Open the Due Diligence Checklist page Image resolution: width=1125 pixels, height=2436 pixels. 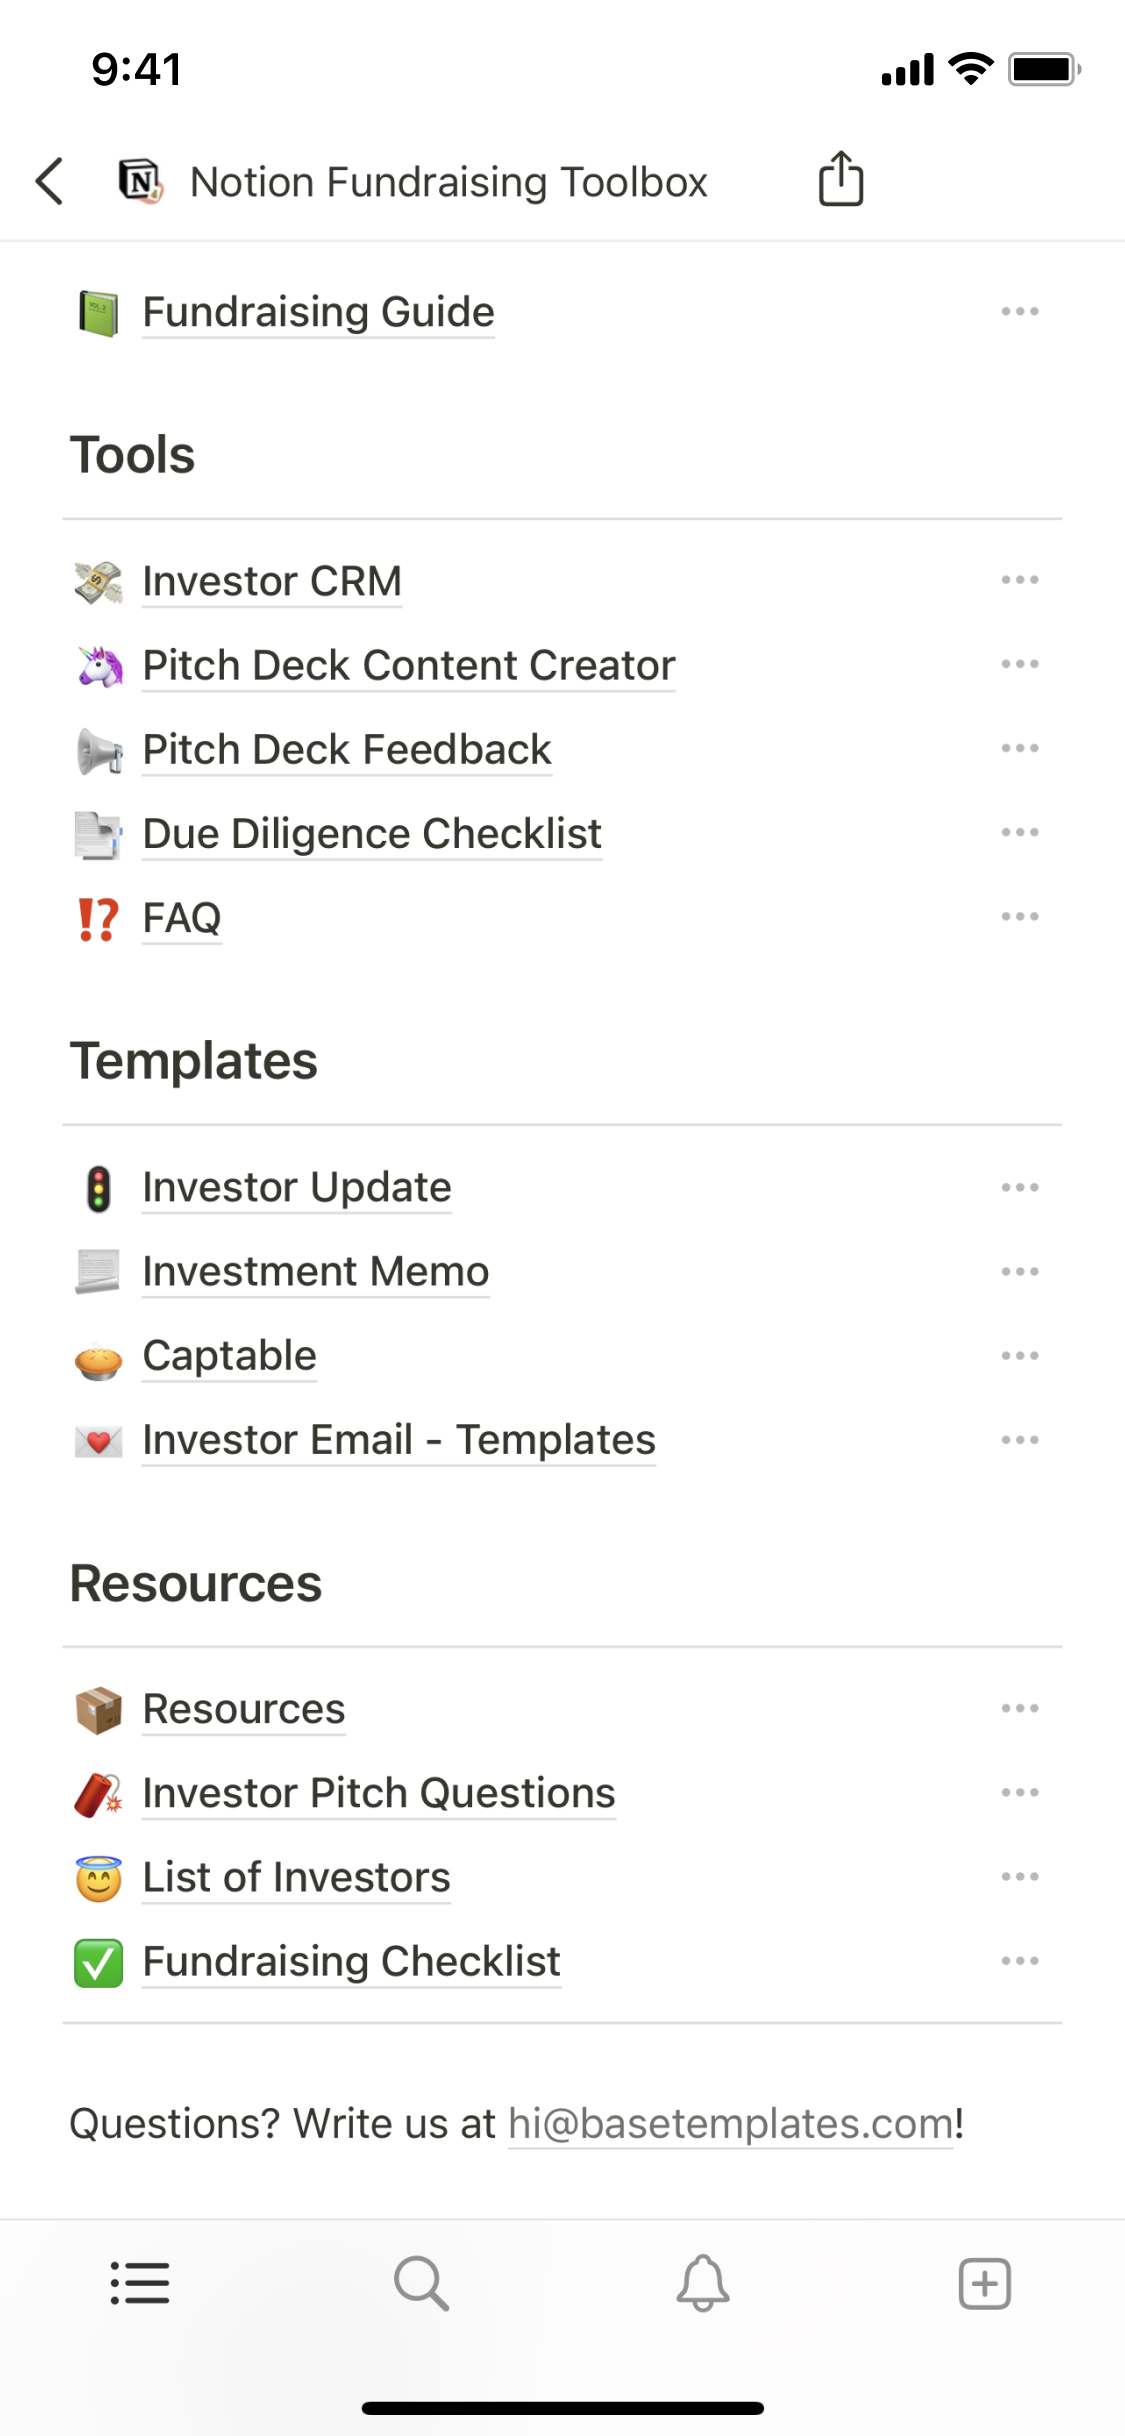372,834
